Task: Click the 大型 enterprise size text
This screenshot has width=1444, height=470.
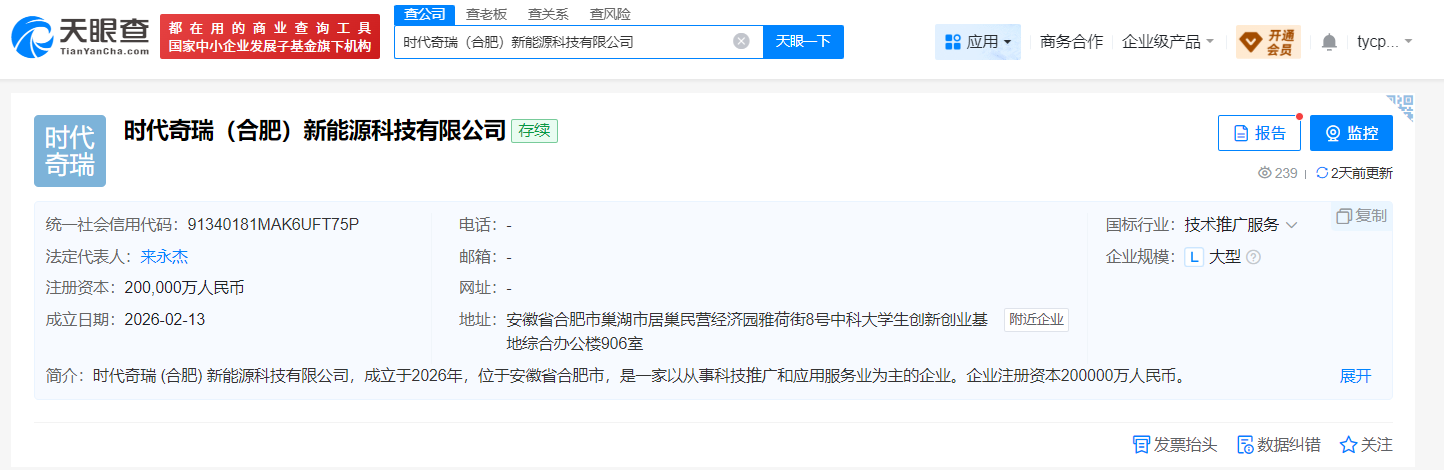Action: (x=1225, y=257)
